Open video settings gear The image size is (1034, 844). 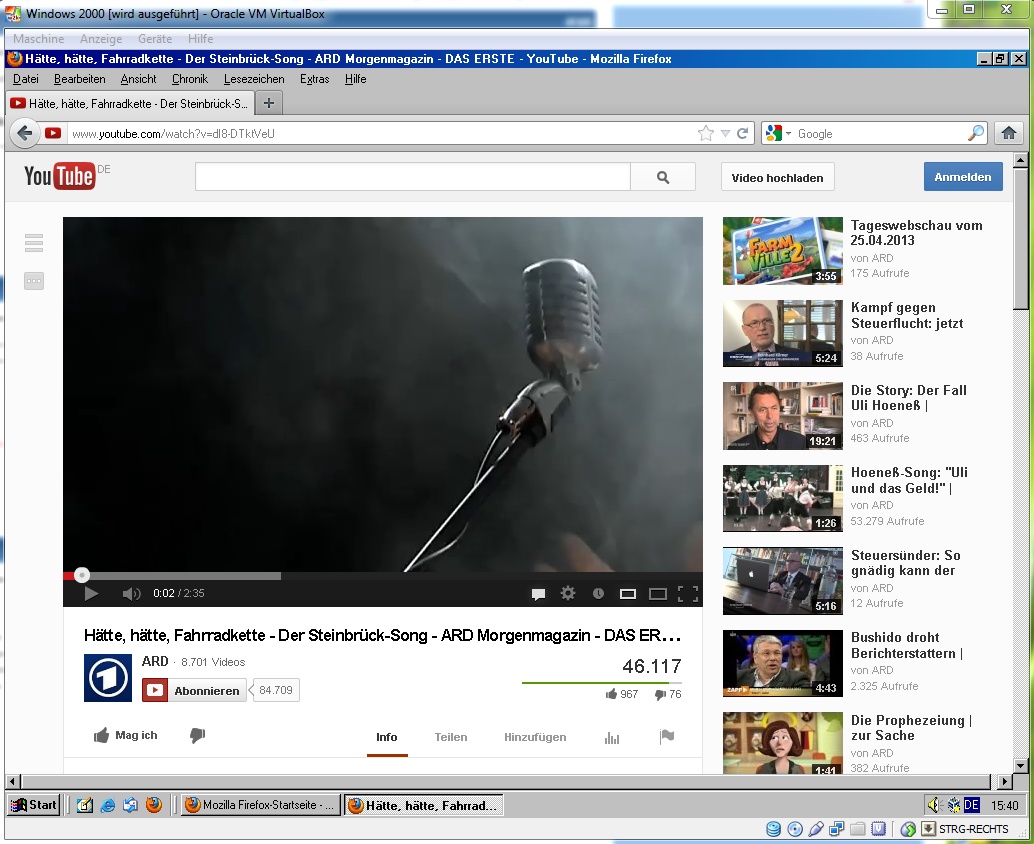click(568, 593)
